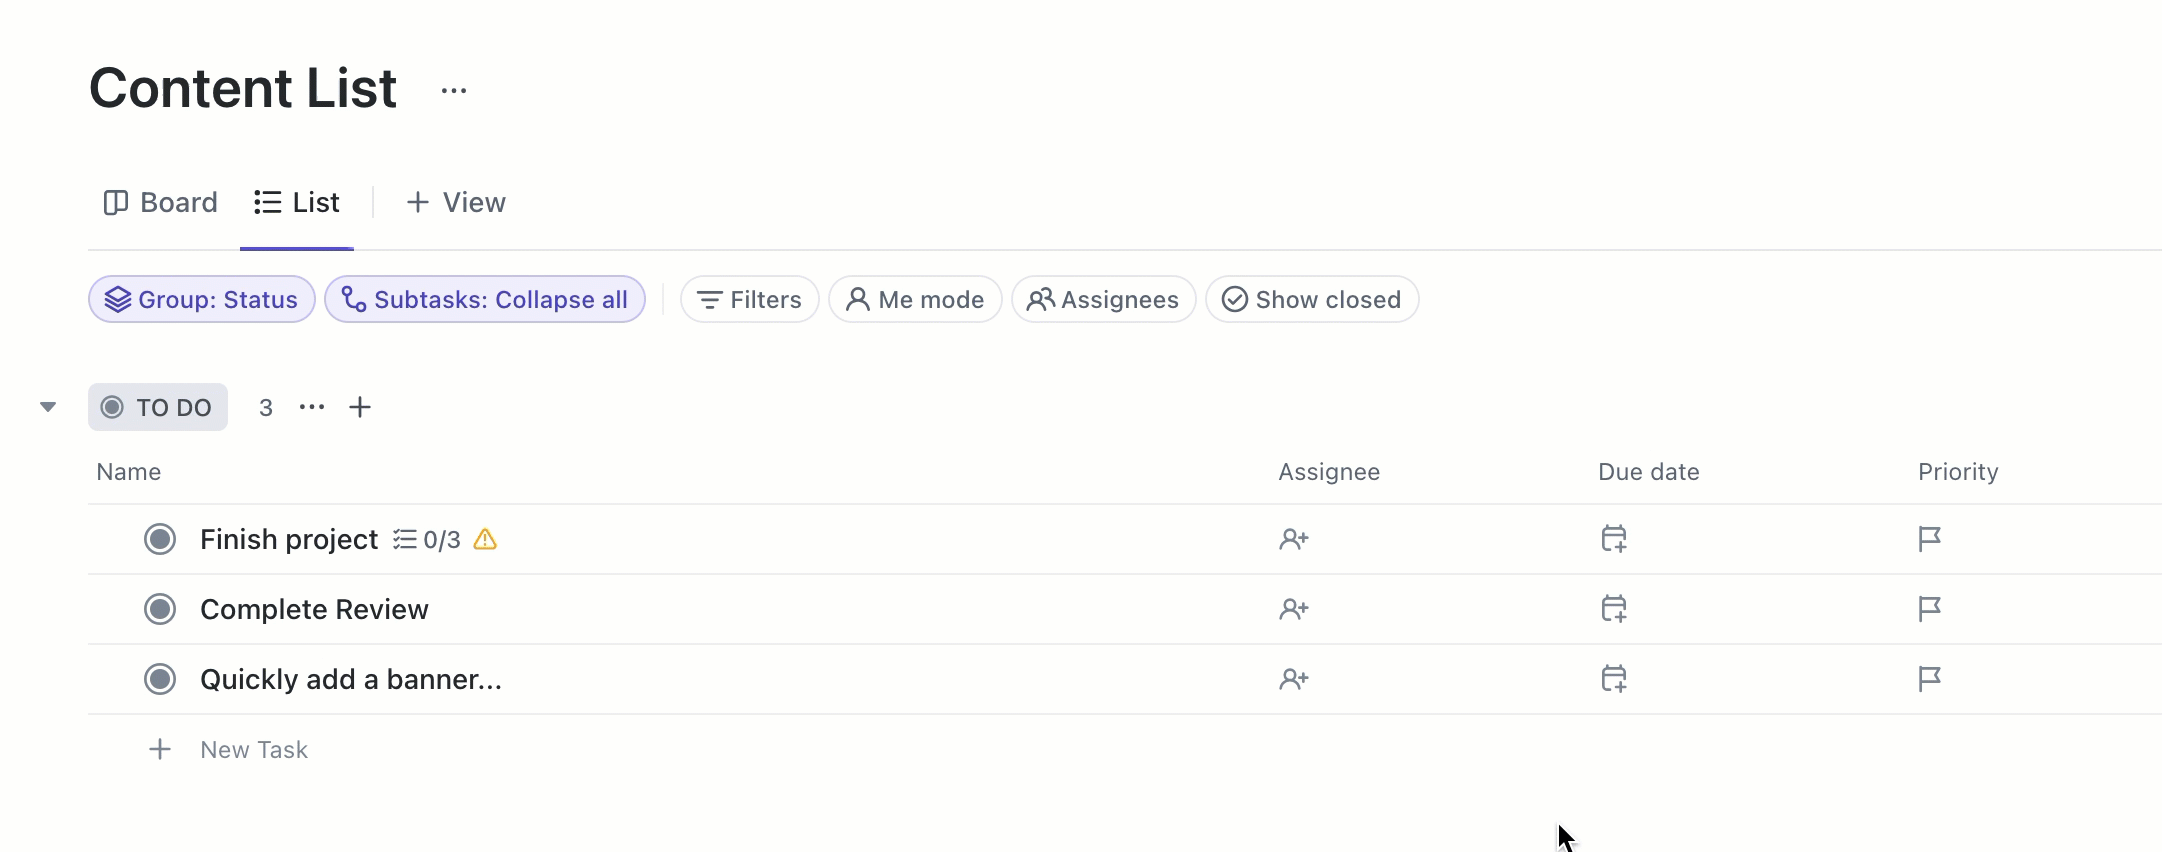
Task: Add a new View tab
Action: point(456,203)
